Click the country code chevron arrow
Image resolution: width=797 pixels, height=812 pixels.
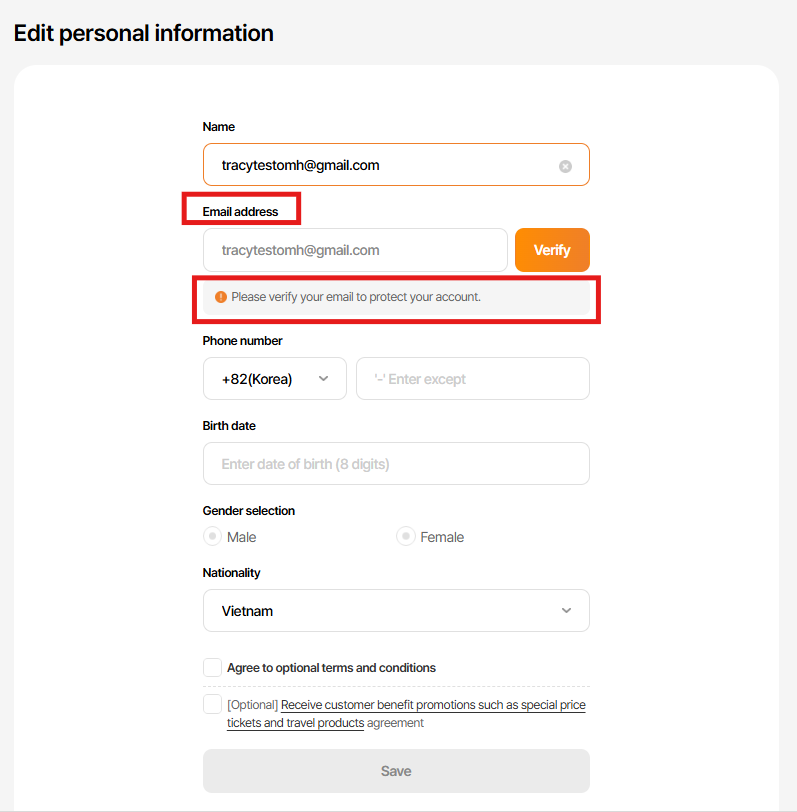pos(323,379)
